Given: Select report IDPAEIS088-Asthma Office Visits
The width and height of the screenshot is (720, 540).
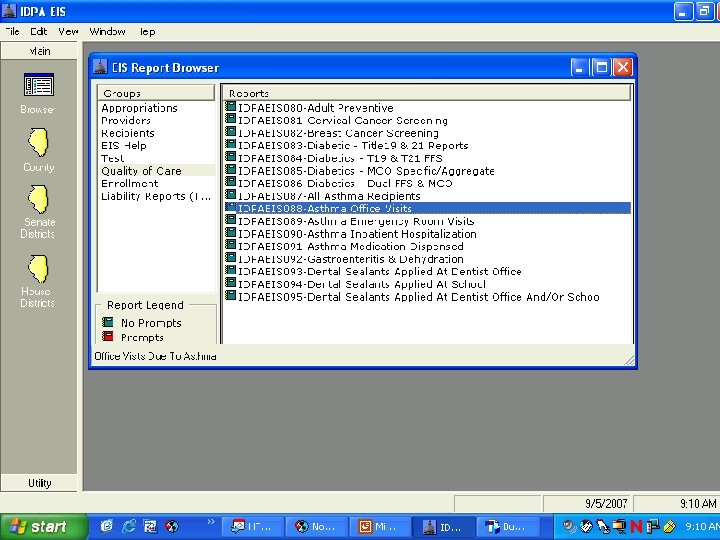Looking at the screenshot, I should pyautogui.click(x=428, y=208).
